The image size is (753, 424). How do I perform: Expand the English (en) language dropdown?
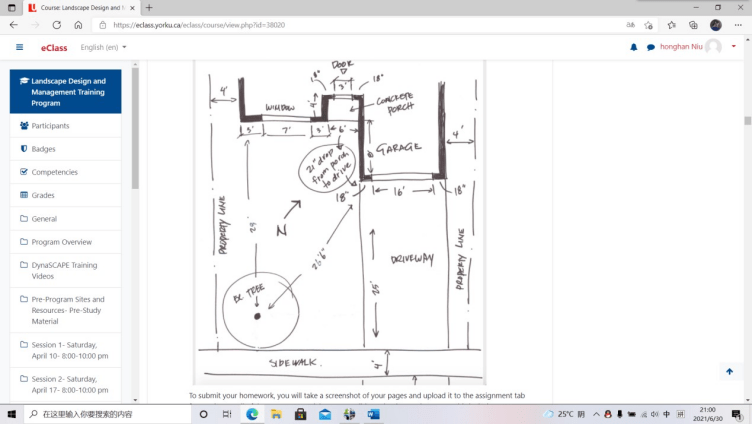(x=104, y=47)
